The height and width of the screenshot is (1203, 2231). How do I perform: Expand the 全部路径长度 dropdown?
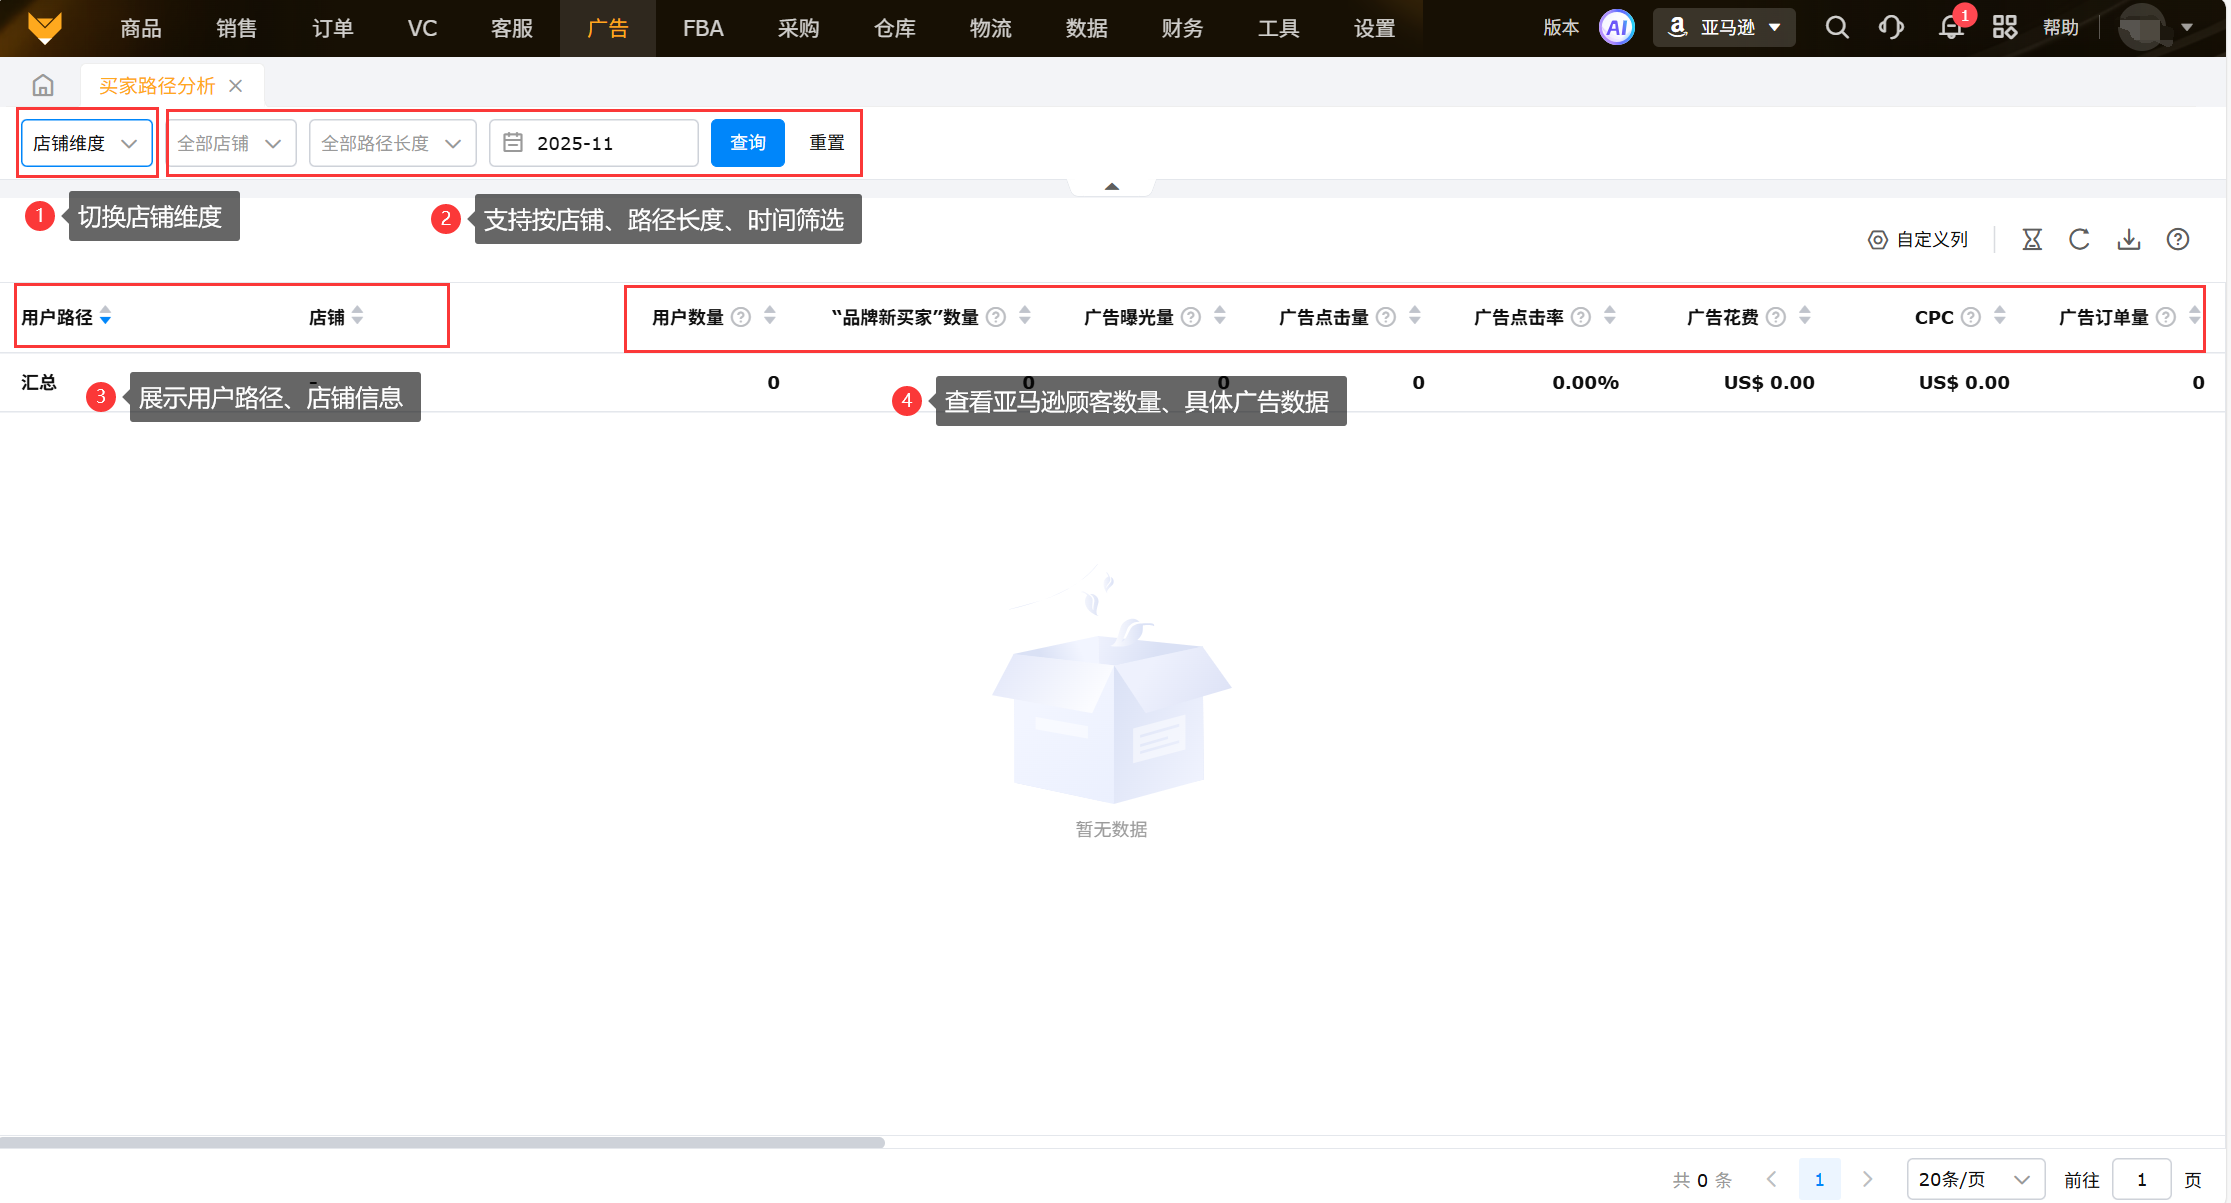coord(392,143)
